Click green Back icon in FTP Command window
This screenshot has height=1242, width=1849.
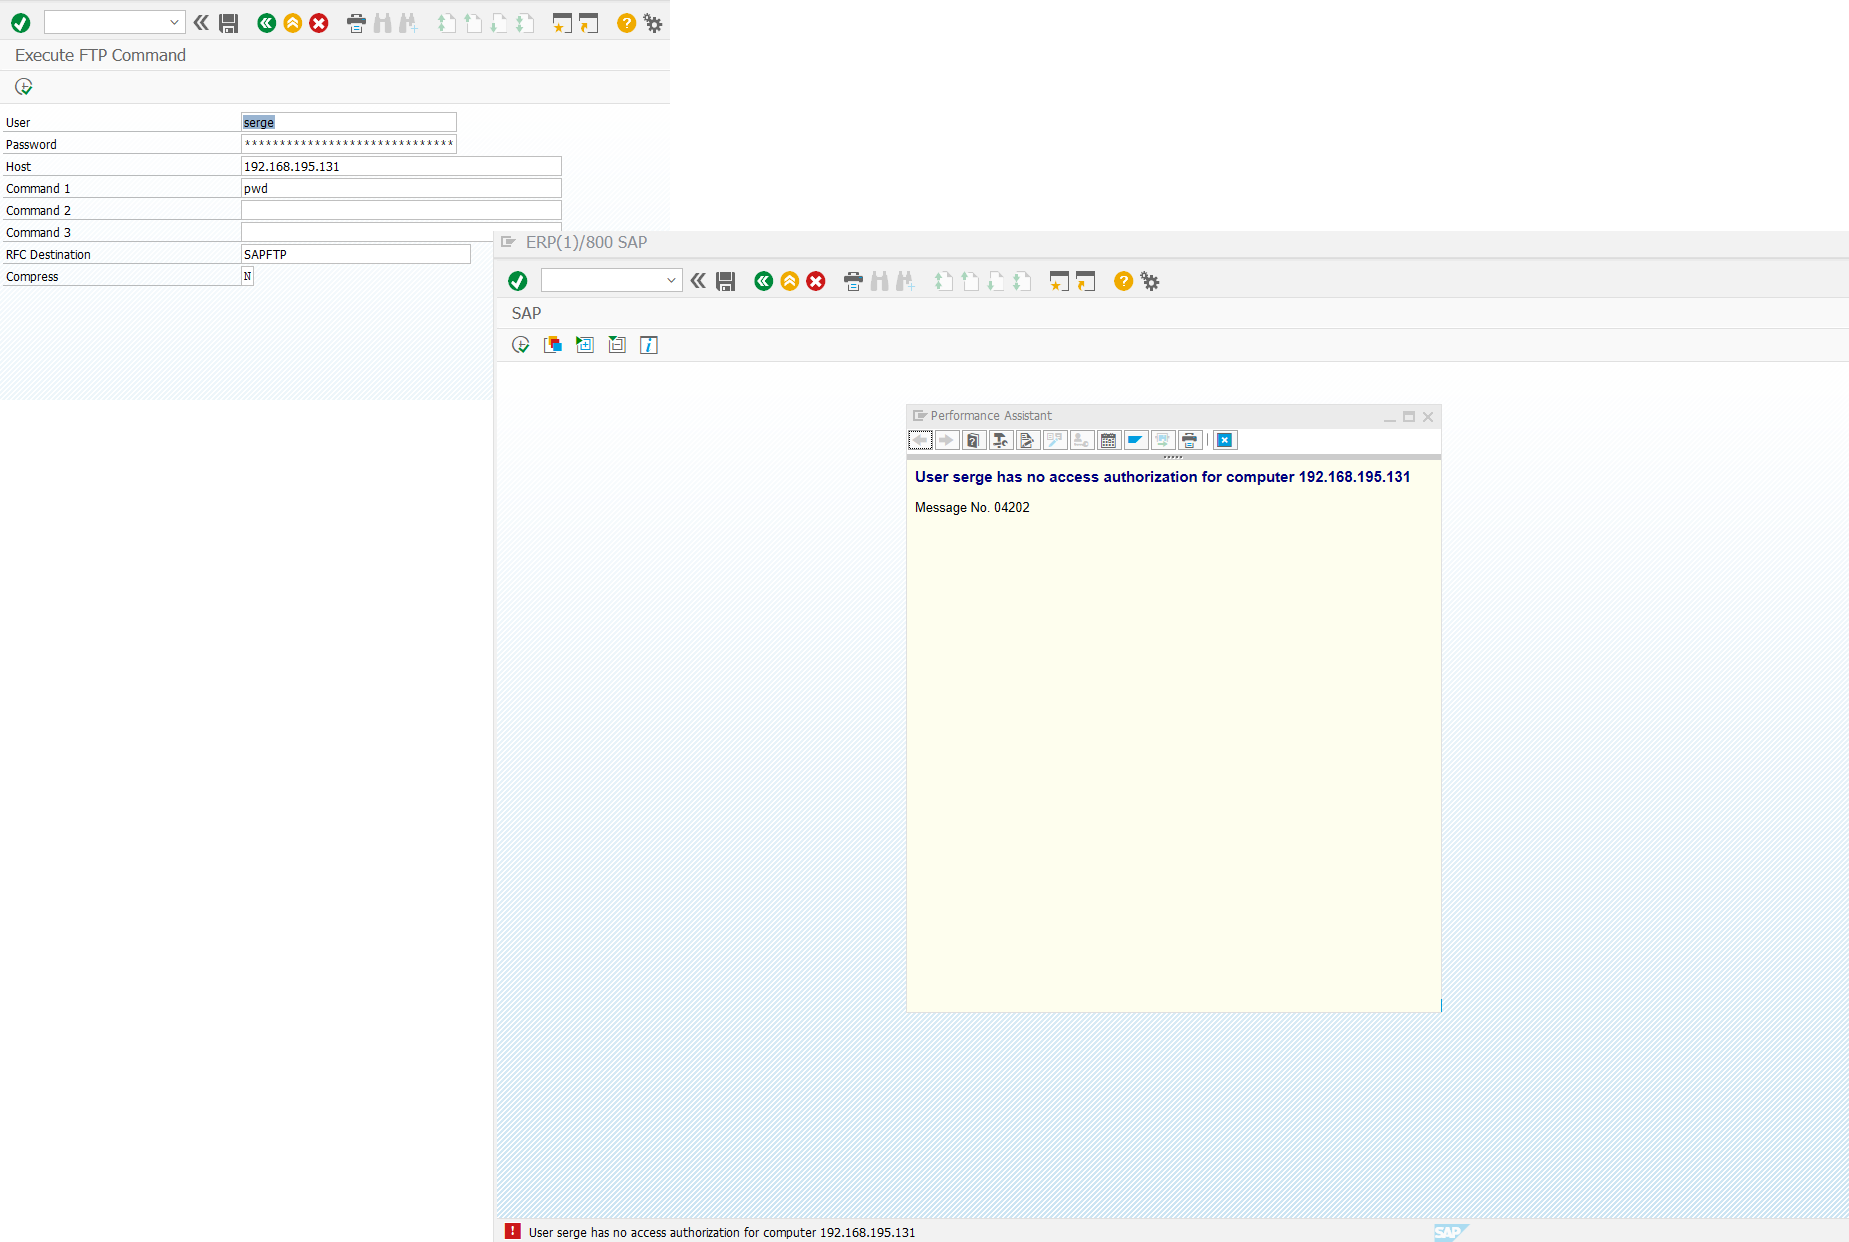point(266,23)
